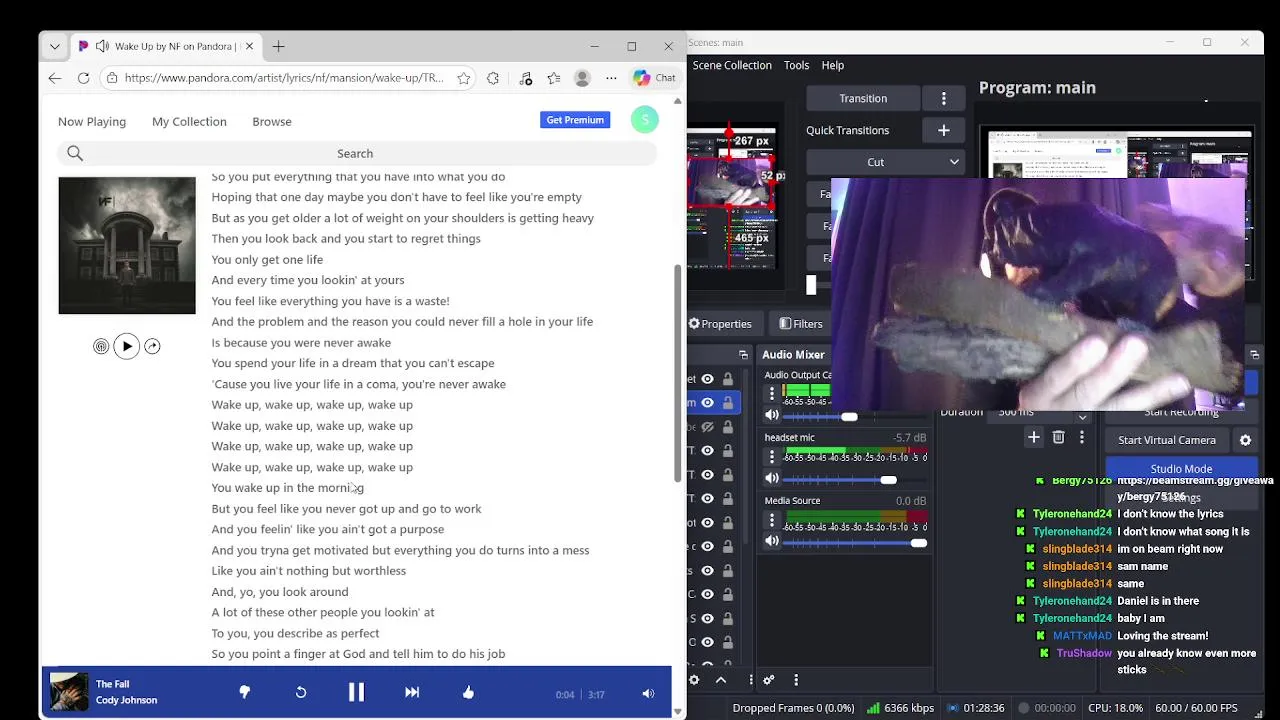Open the Pandora profile avatar
This screenshot has height=720, width=1280.
click(x=645, y=120)
